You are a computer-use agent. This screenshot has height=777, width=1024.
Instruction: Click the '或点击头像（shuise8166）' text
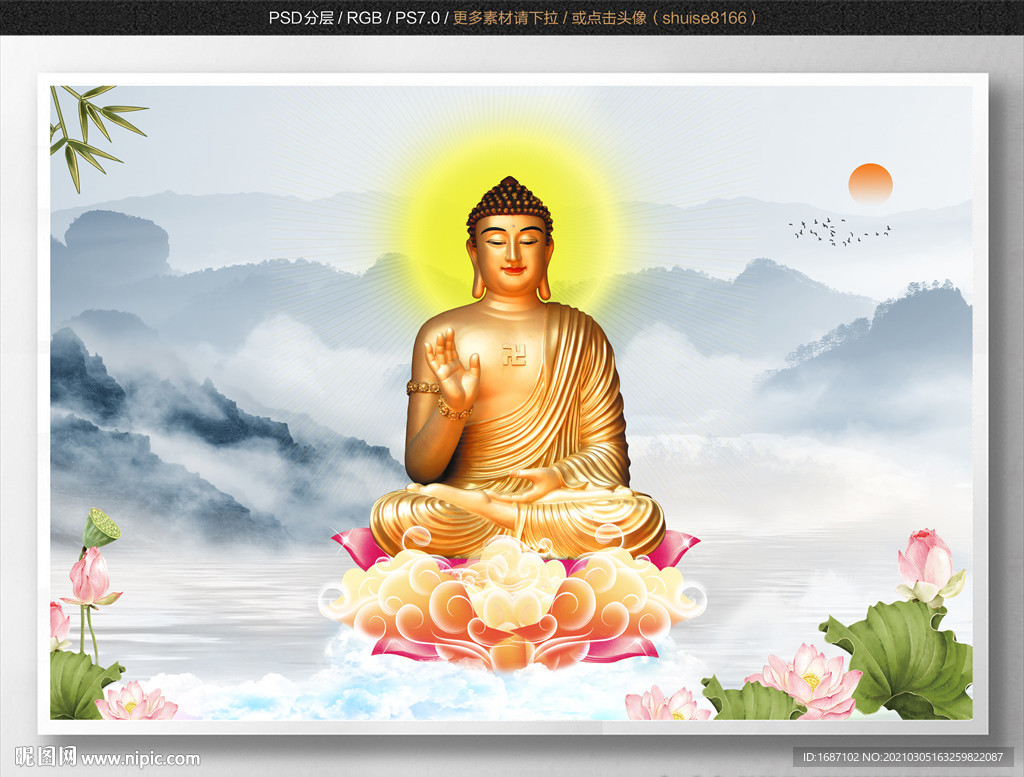665,18
